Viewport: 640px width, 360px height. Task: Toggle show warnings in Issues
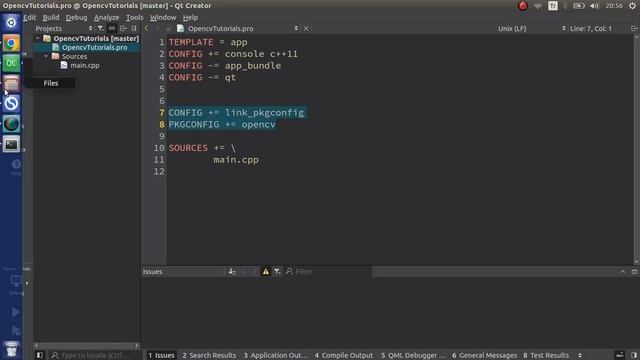[266, 271]
